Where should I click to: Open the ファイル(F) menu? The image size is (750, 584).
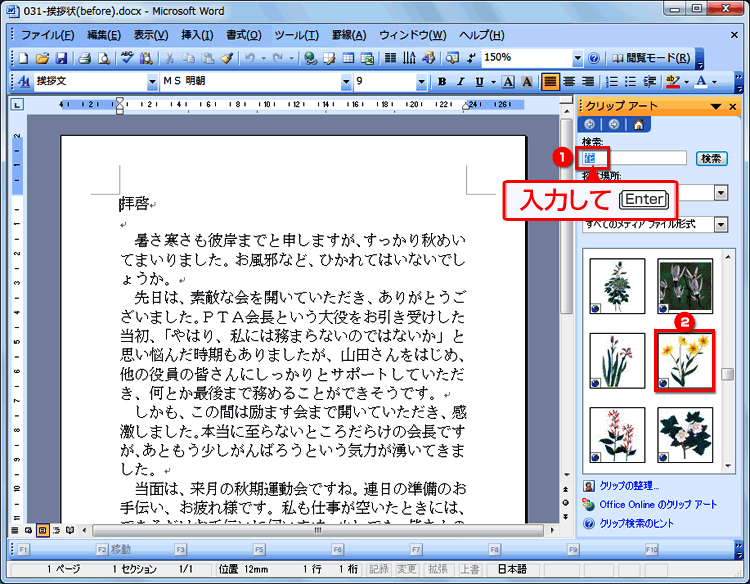[x=47, y=35]
